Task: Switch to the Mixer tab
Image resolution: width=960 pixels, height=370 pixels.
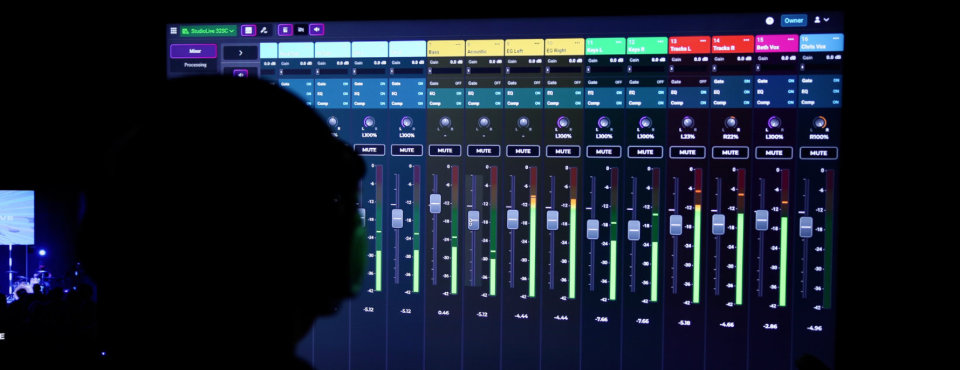Action: tap(193, 51)
